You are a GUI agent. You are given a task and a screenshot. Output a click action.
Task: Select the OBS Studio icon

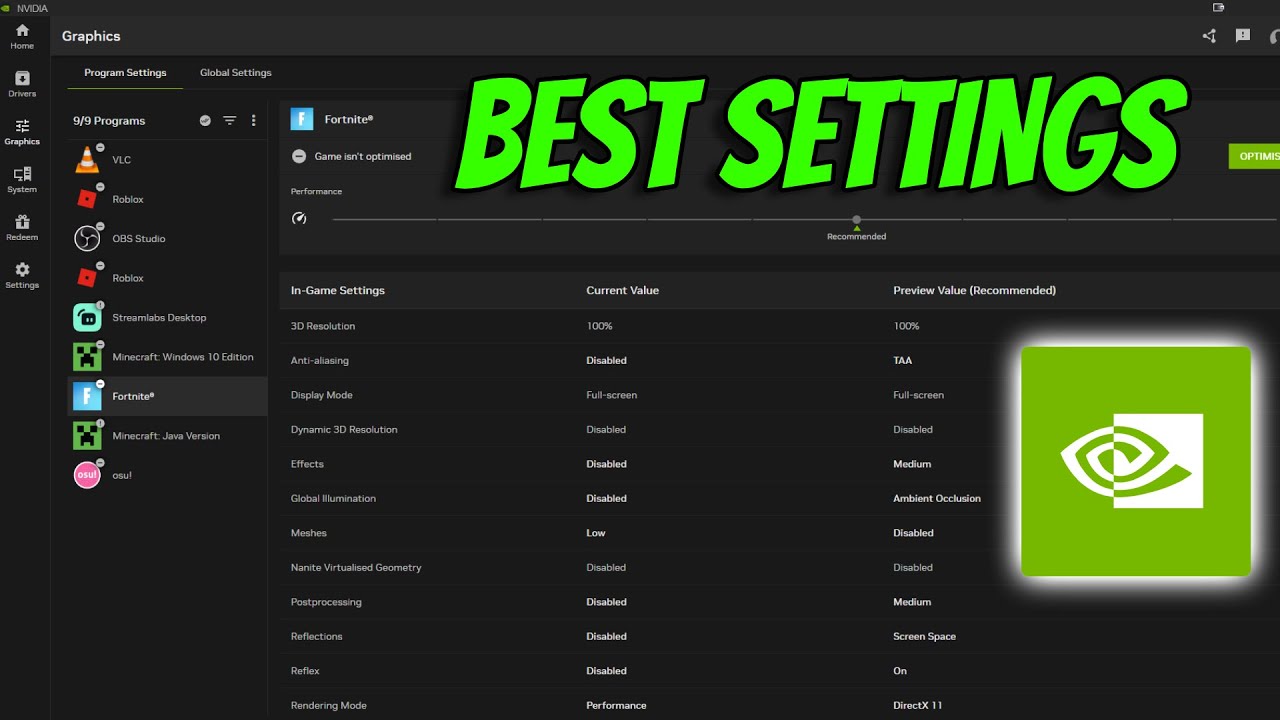pos(87,238)
